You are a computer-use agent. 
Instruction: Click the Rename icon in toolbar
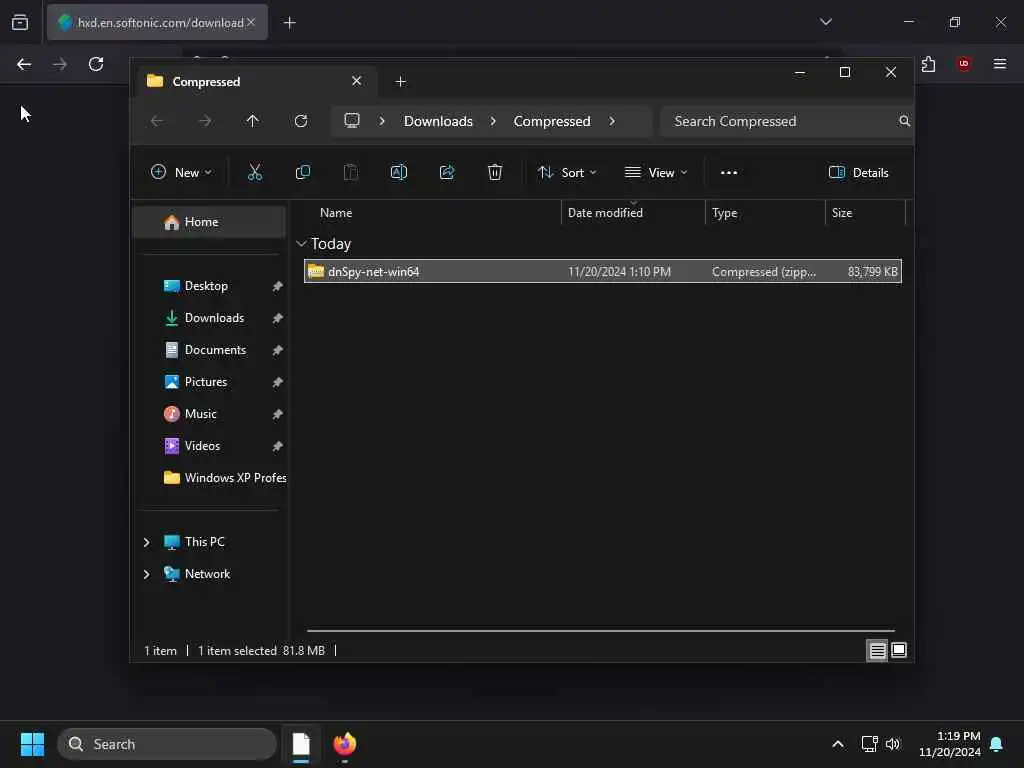click(x=398, y=172)
